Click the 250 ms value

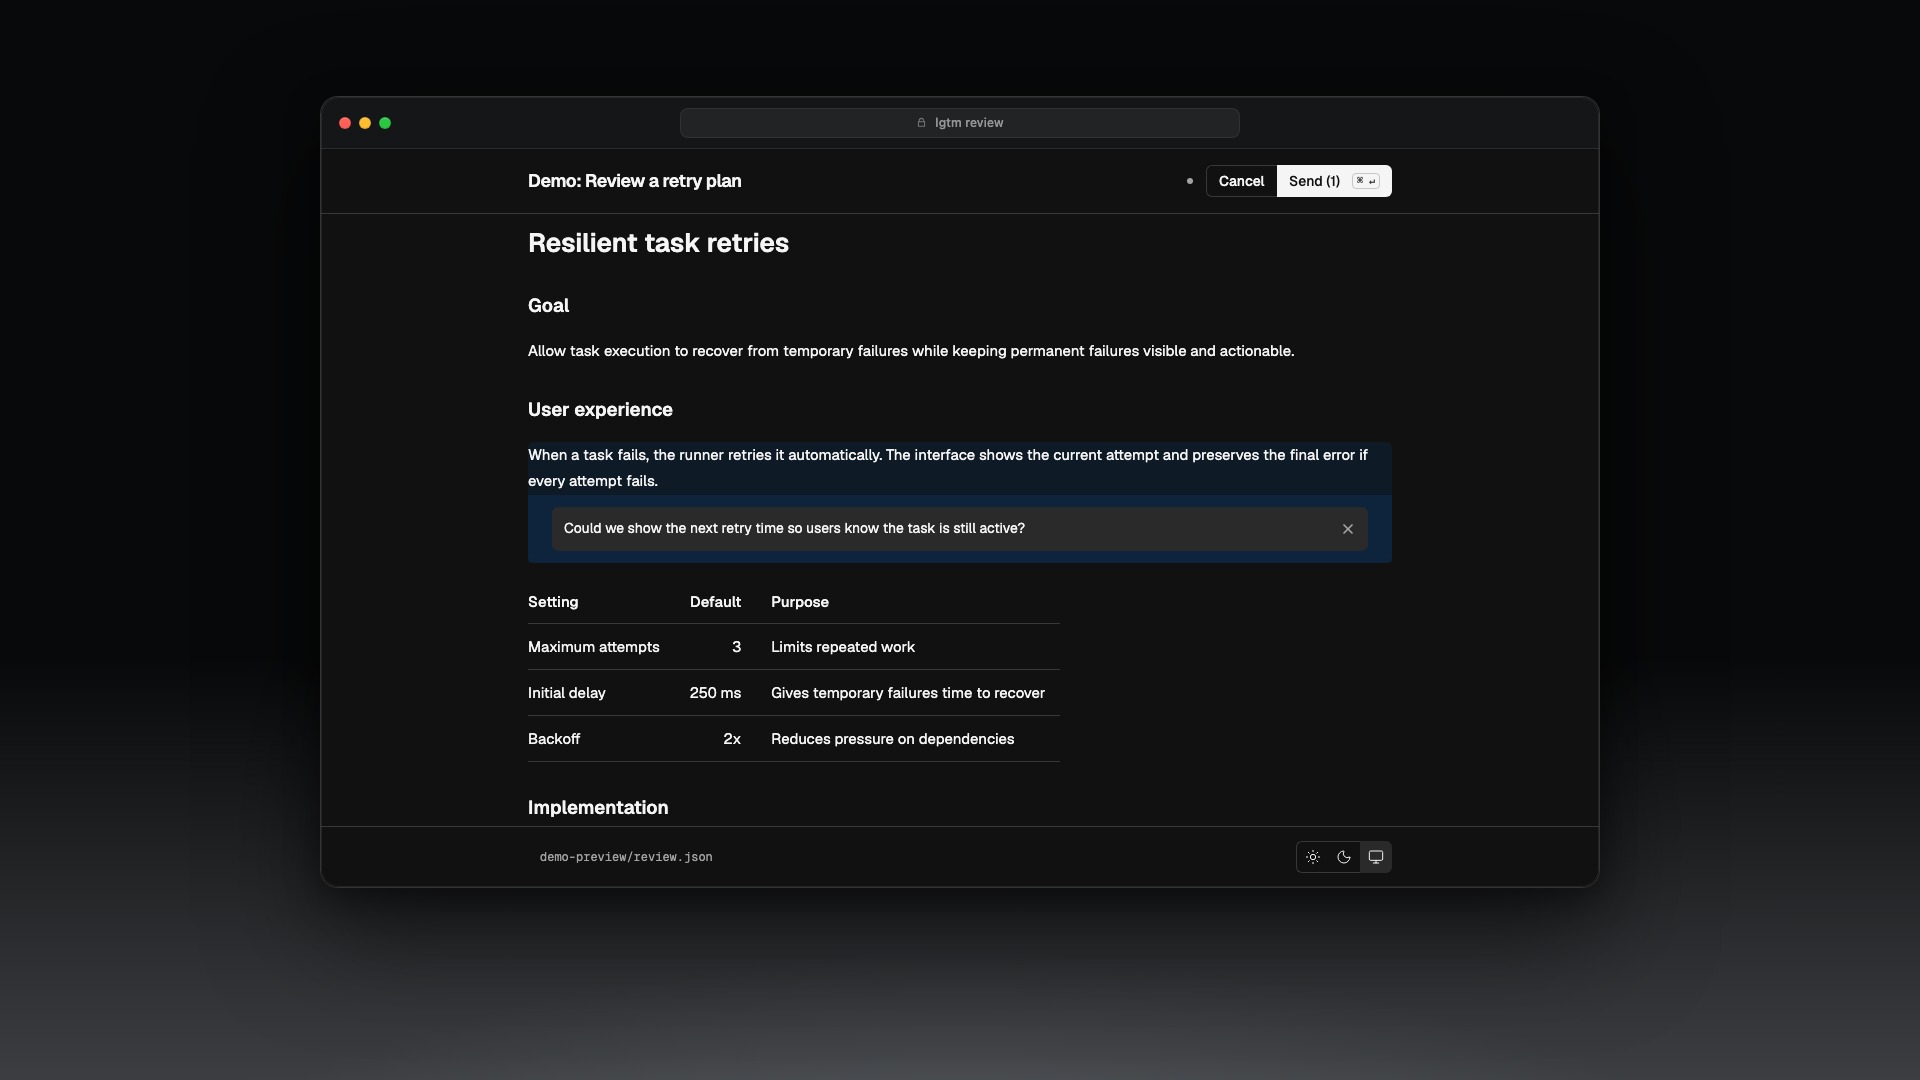pyautogui.click(x=715, y=693)
